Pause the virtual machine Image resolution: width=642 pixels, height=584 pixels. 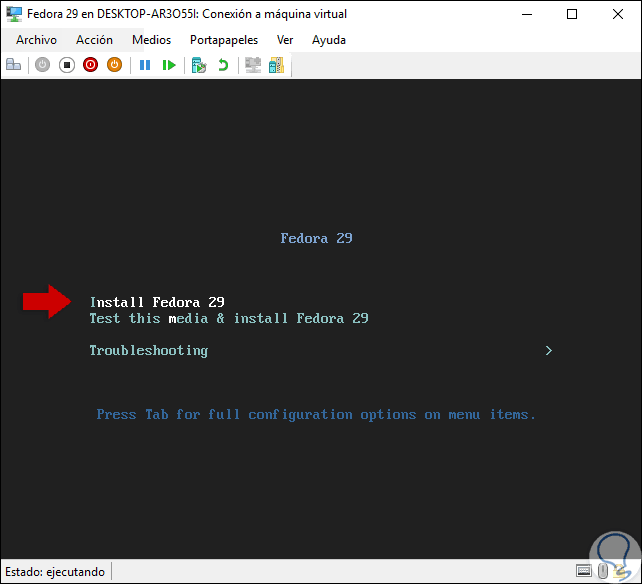pos(145,65)
